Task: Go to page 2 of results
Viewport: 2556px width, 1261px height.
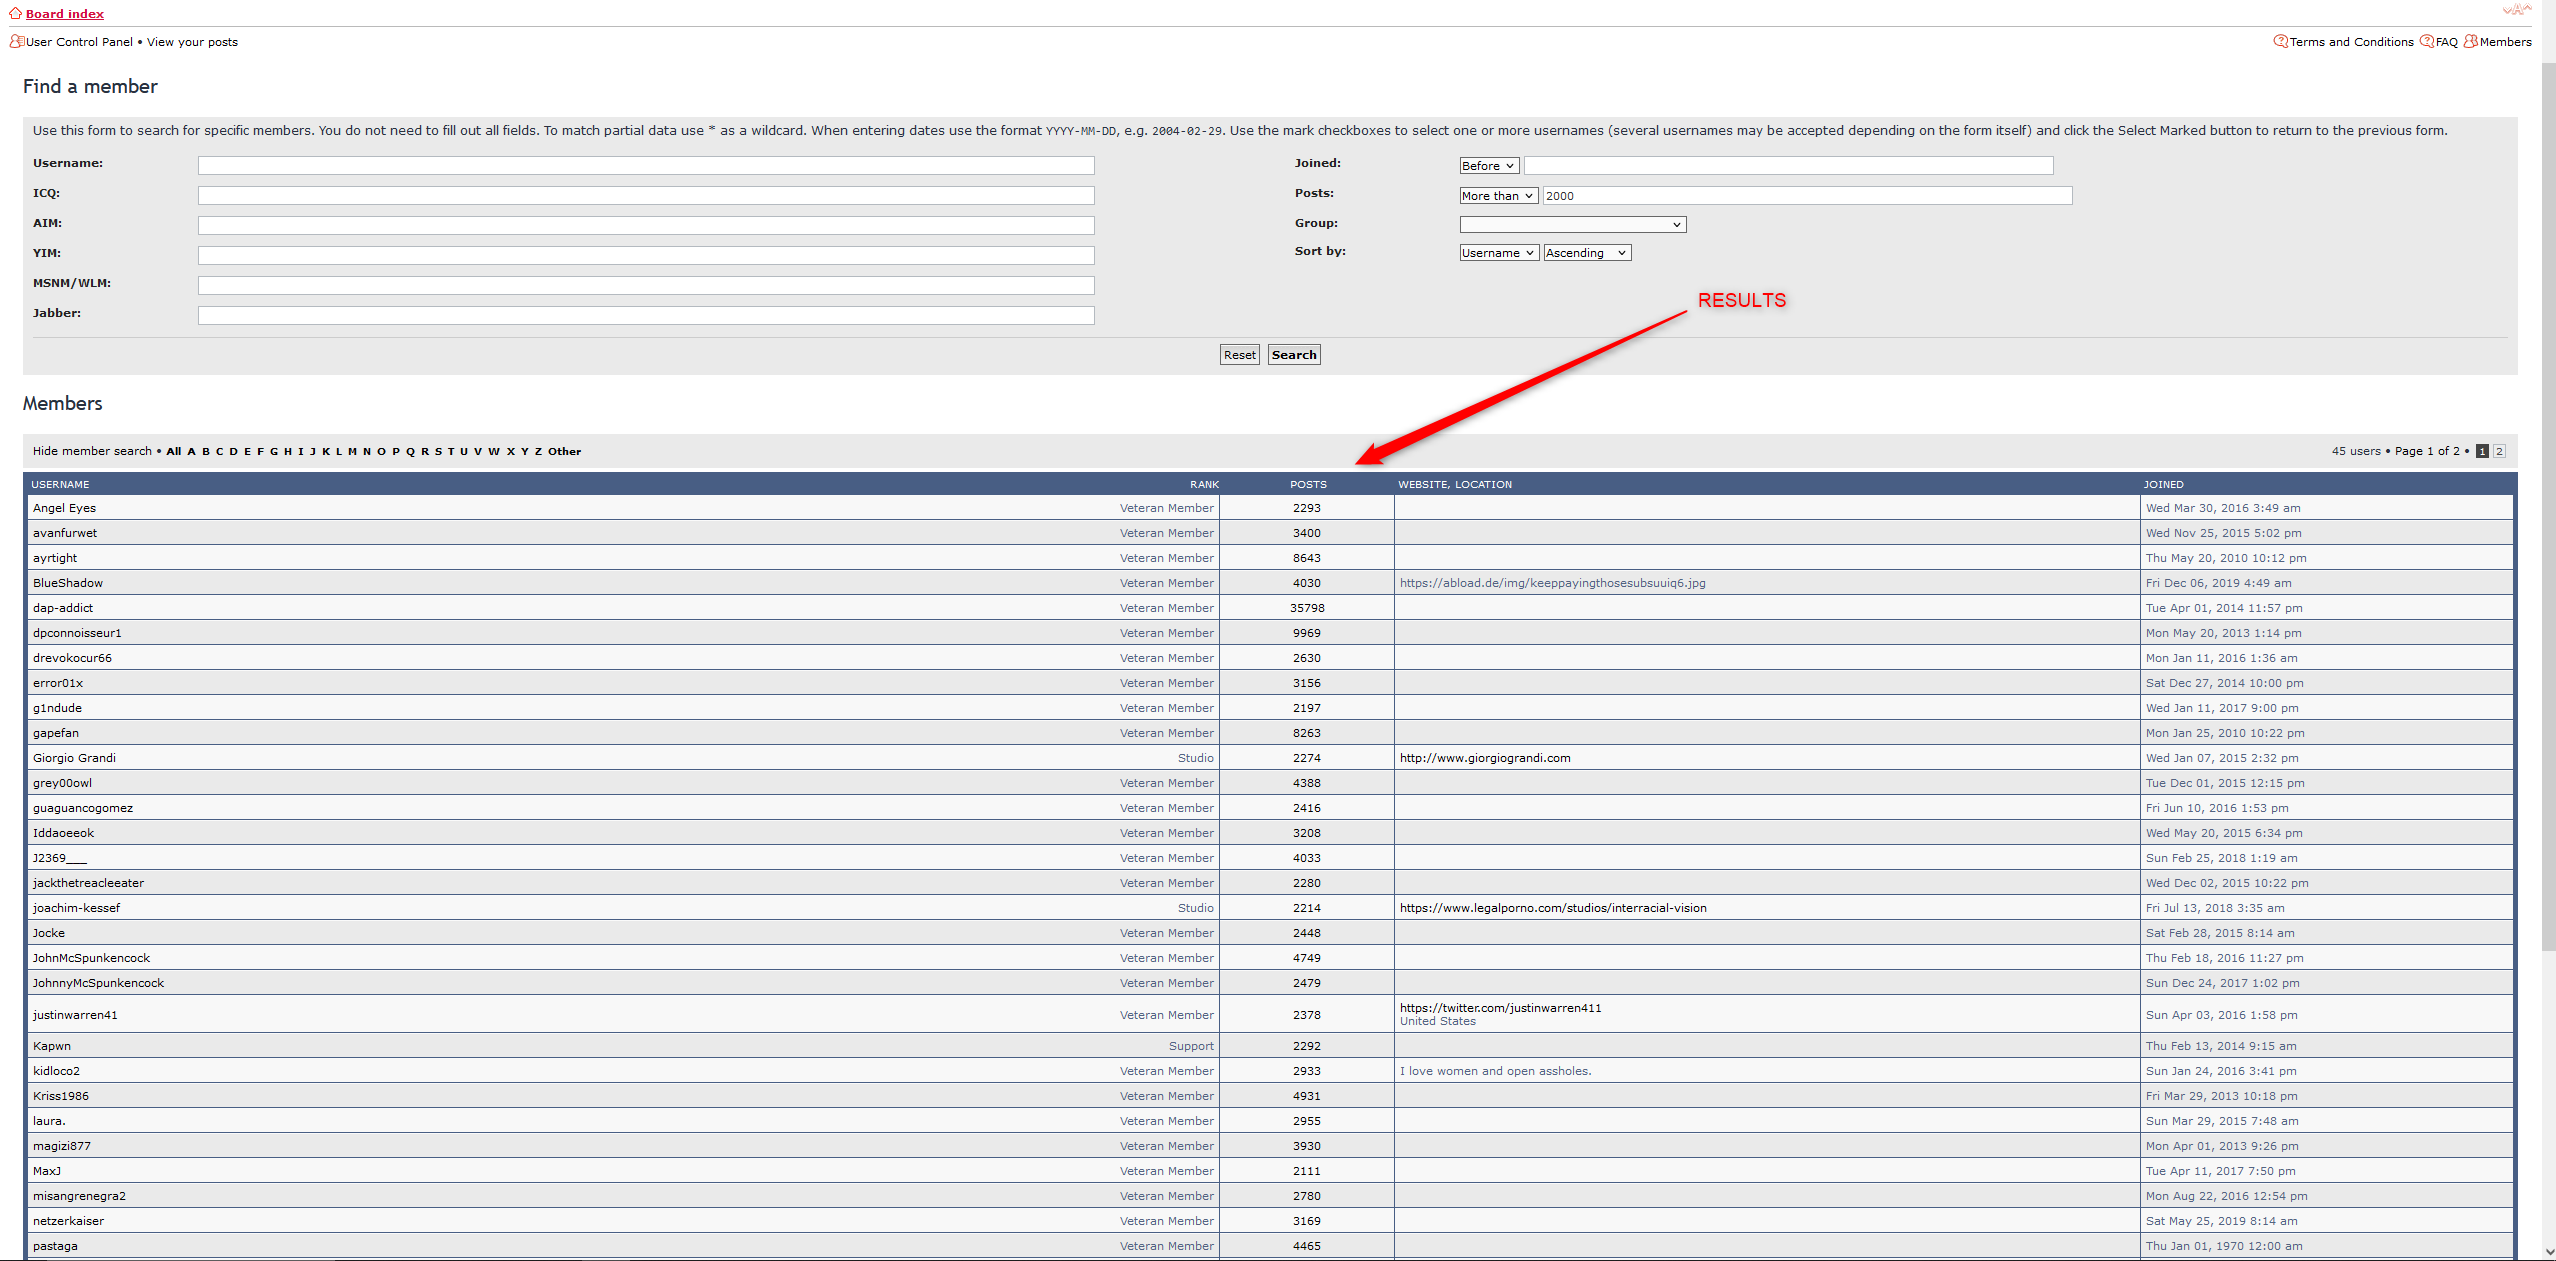Action: tap(2498, 451)
